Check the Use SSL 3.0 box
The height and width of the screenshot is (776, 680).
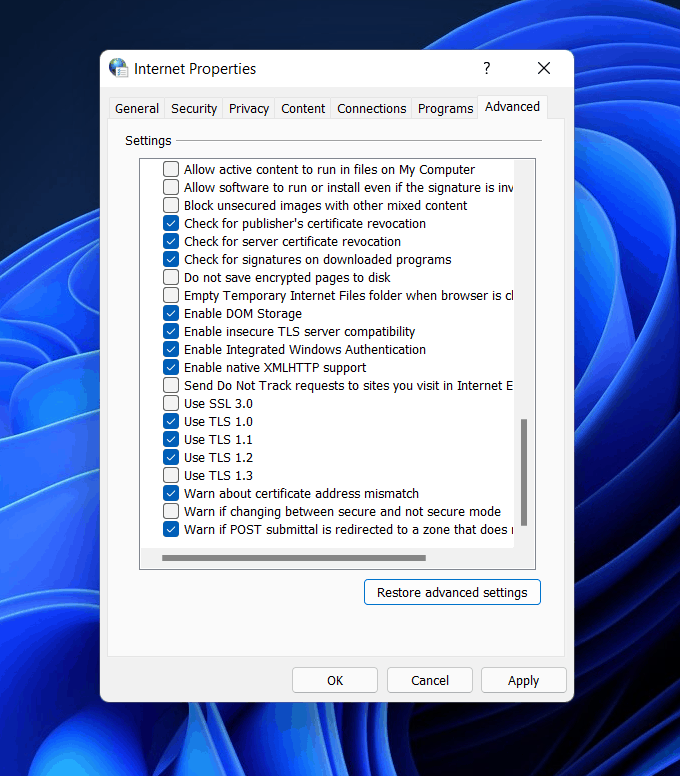171,403
